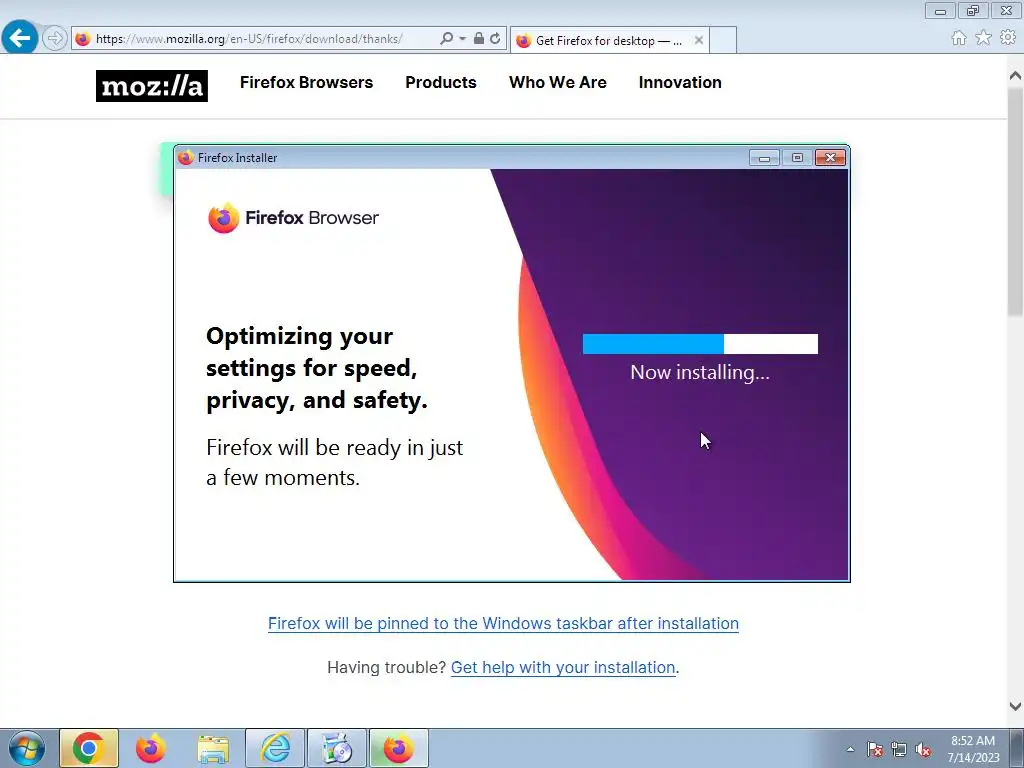
Task: Open IE Home via house icon
Action: (x=959, y=38)
